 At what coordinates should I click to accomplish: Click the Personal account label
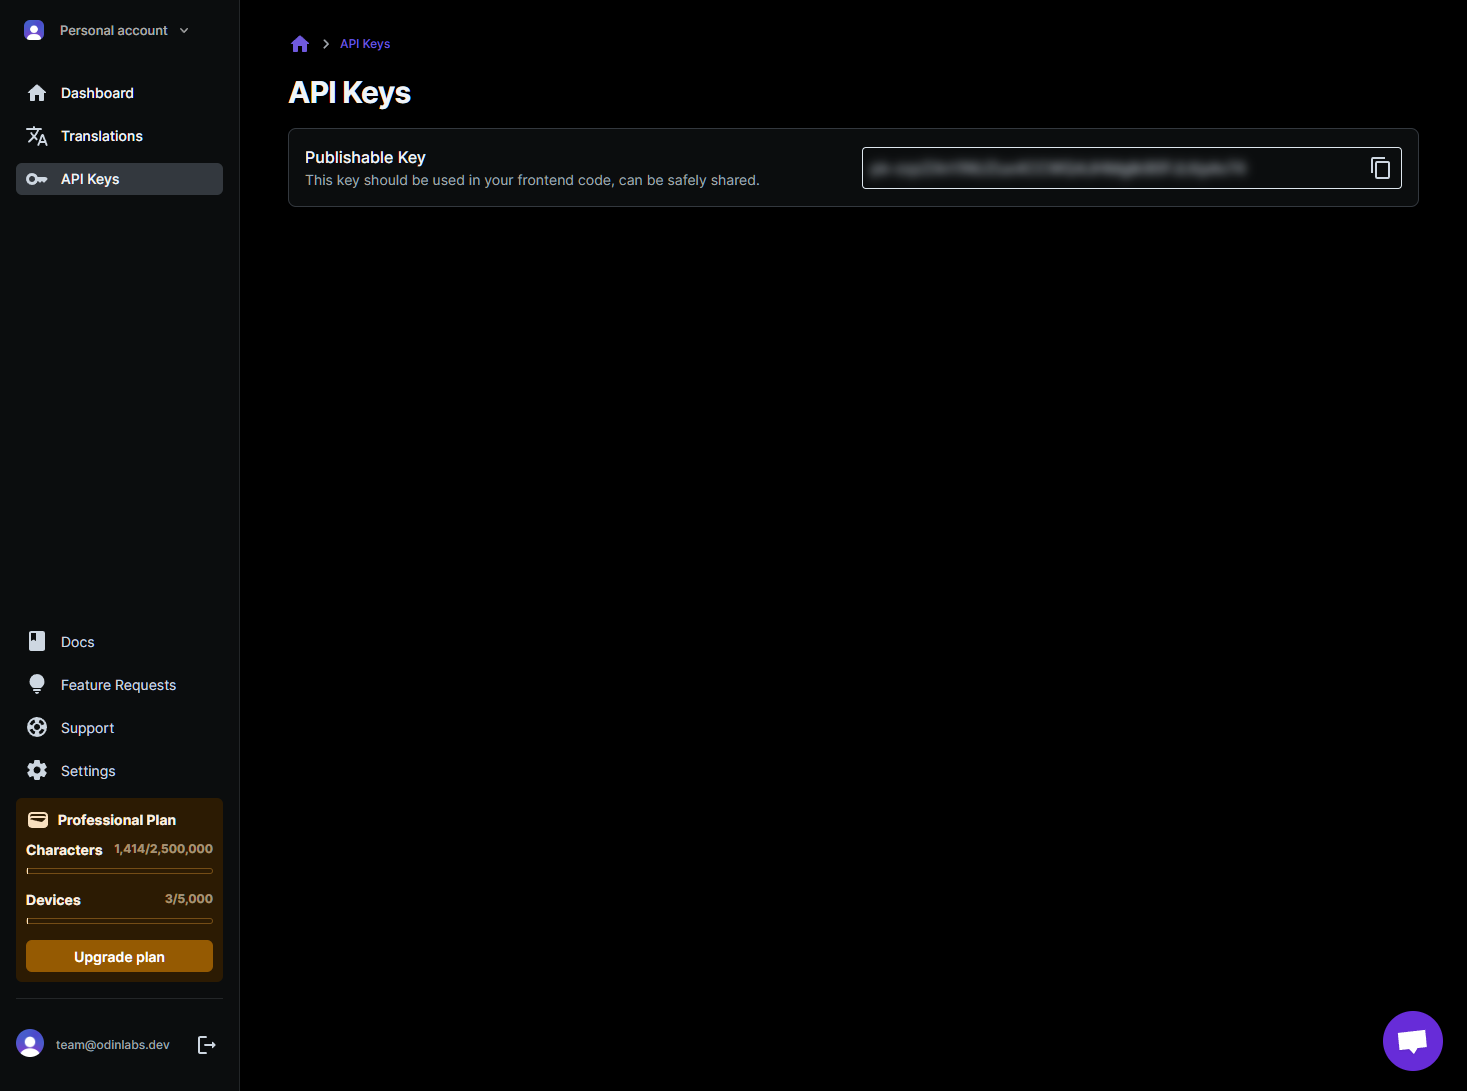pyautogui.click(x=114, y=31)
